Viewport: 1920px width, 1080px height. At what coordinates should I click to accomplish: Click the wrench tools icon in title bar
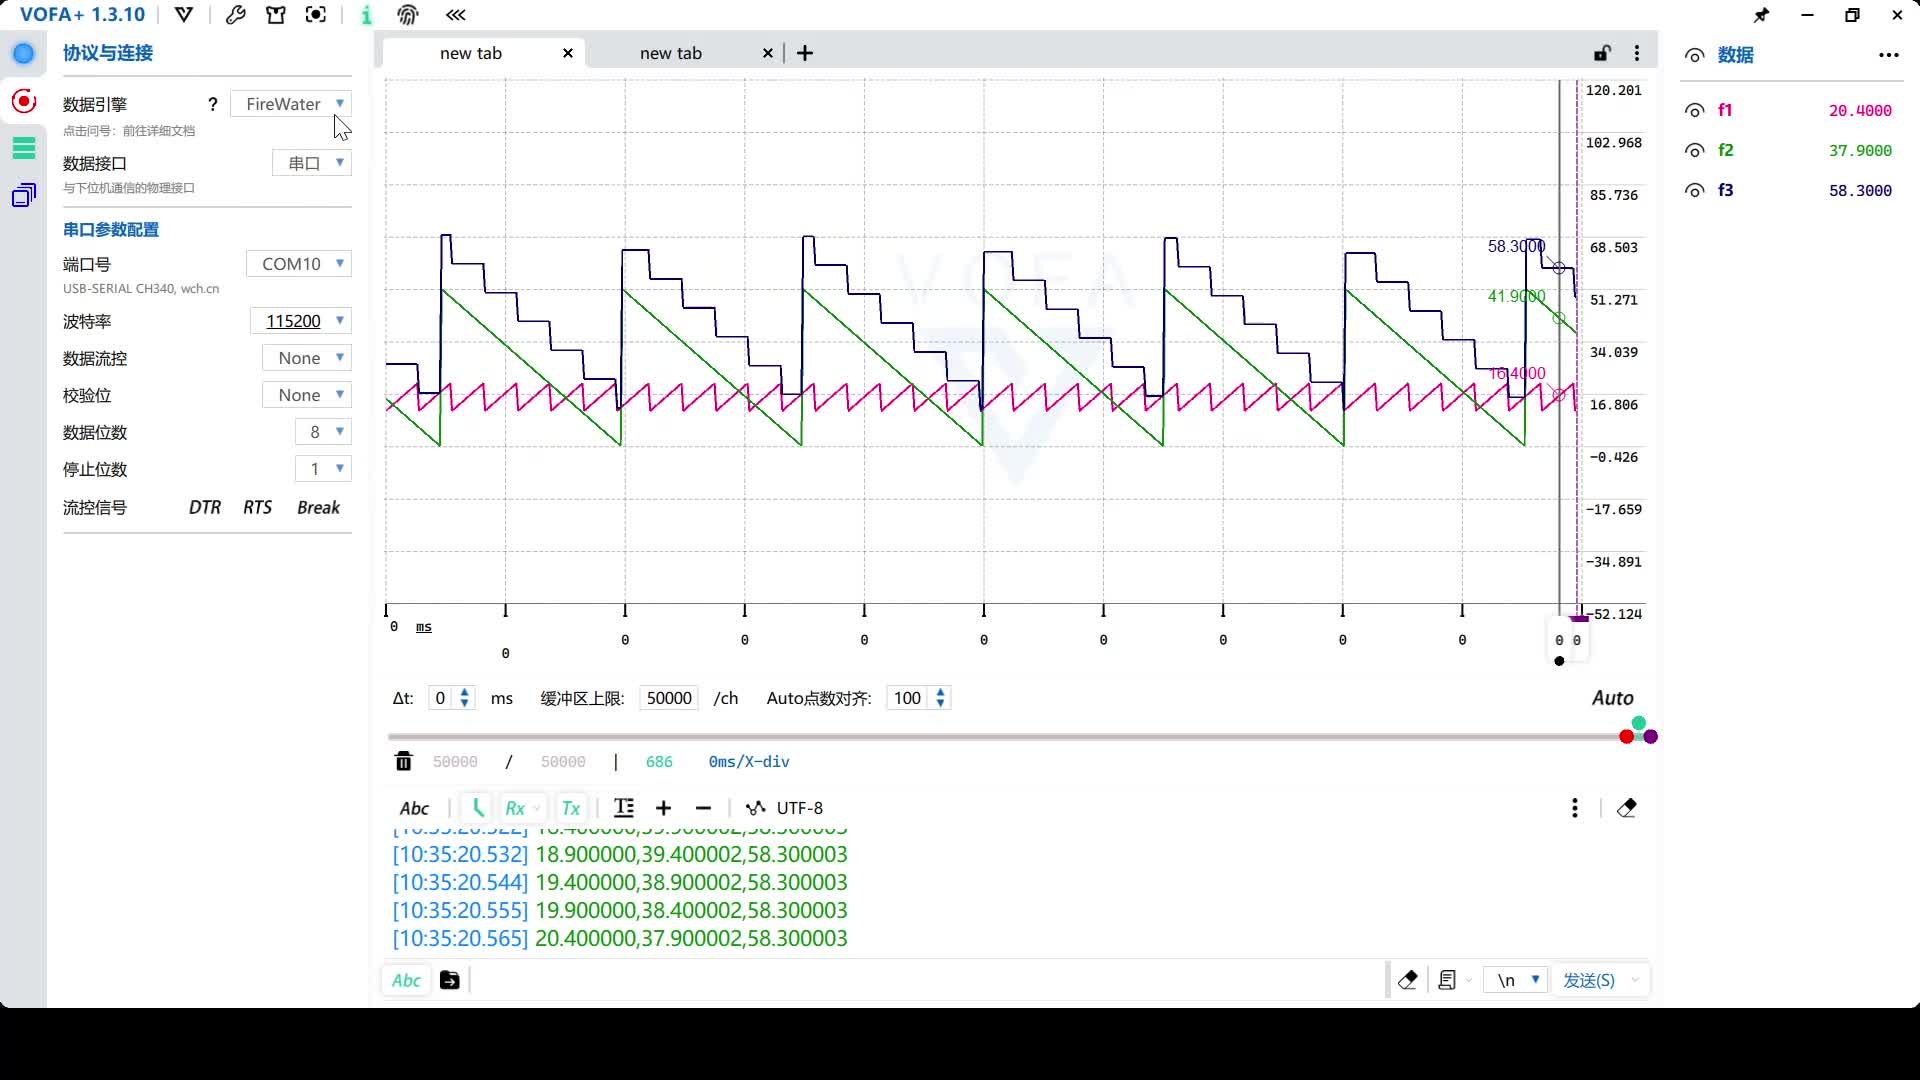(x=236, y=15)
